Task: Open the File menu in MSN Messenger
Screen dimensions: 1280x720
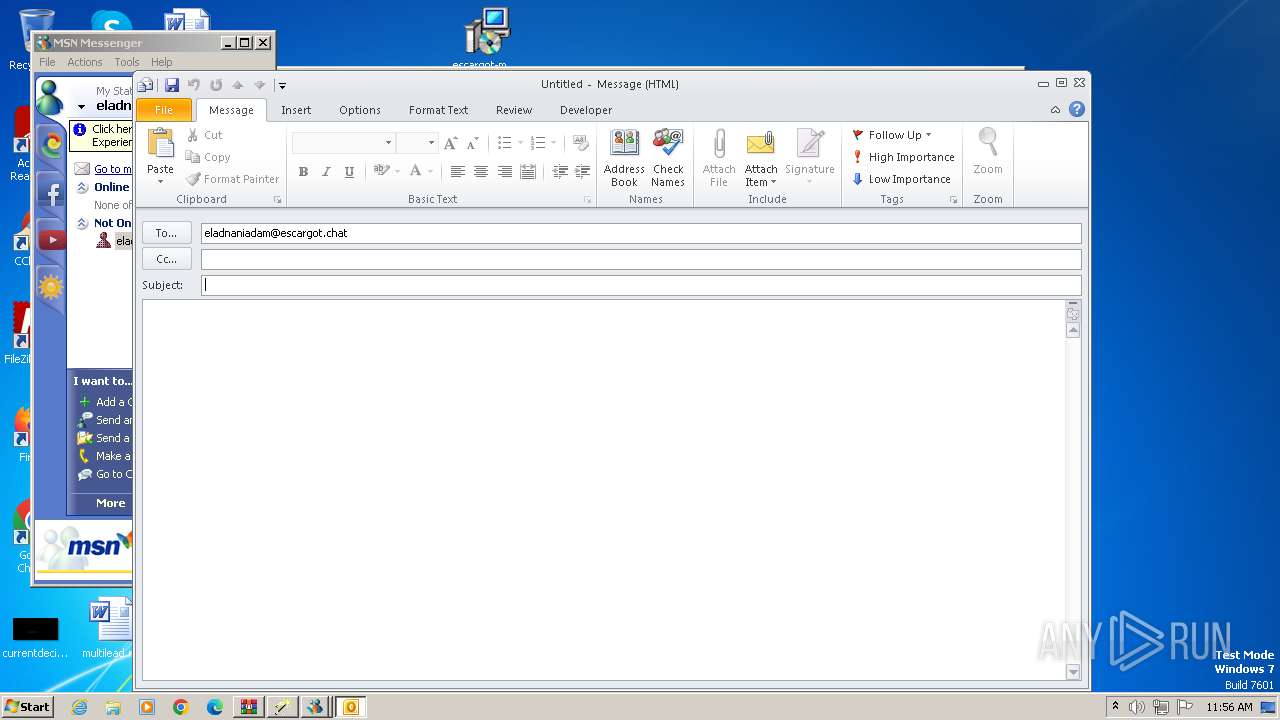Action: (x=47, y=62)
